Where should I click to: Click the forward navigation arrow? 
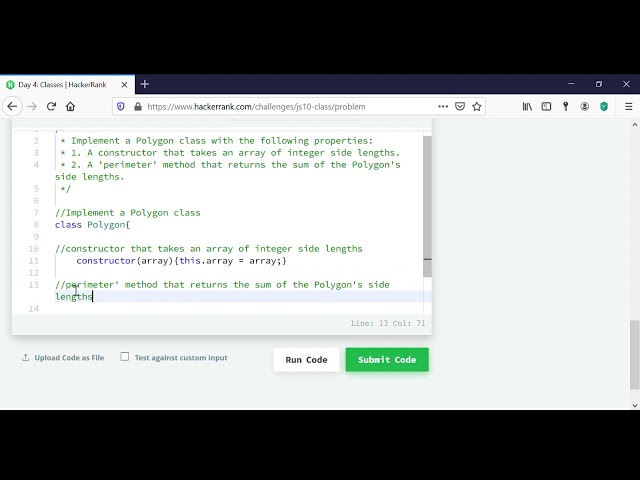pyautogui.click(x=32, y=107)
